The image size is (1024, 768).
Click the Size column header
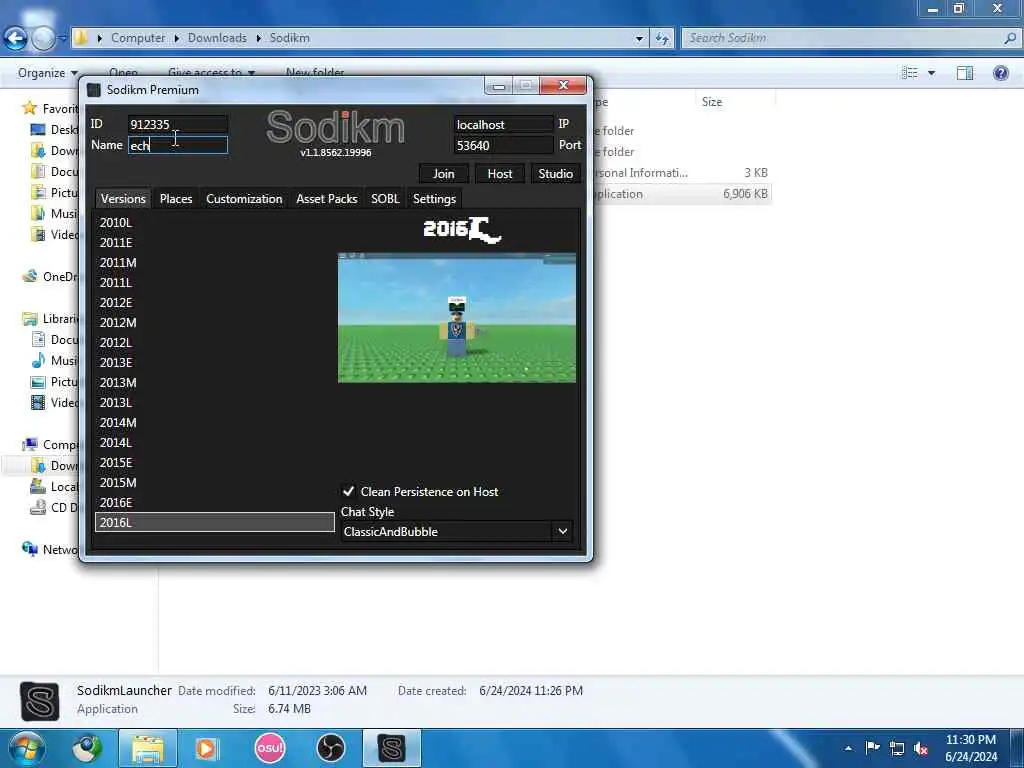tap(735, 102)
